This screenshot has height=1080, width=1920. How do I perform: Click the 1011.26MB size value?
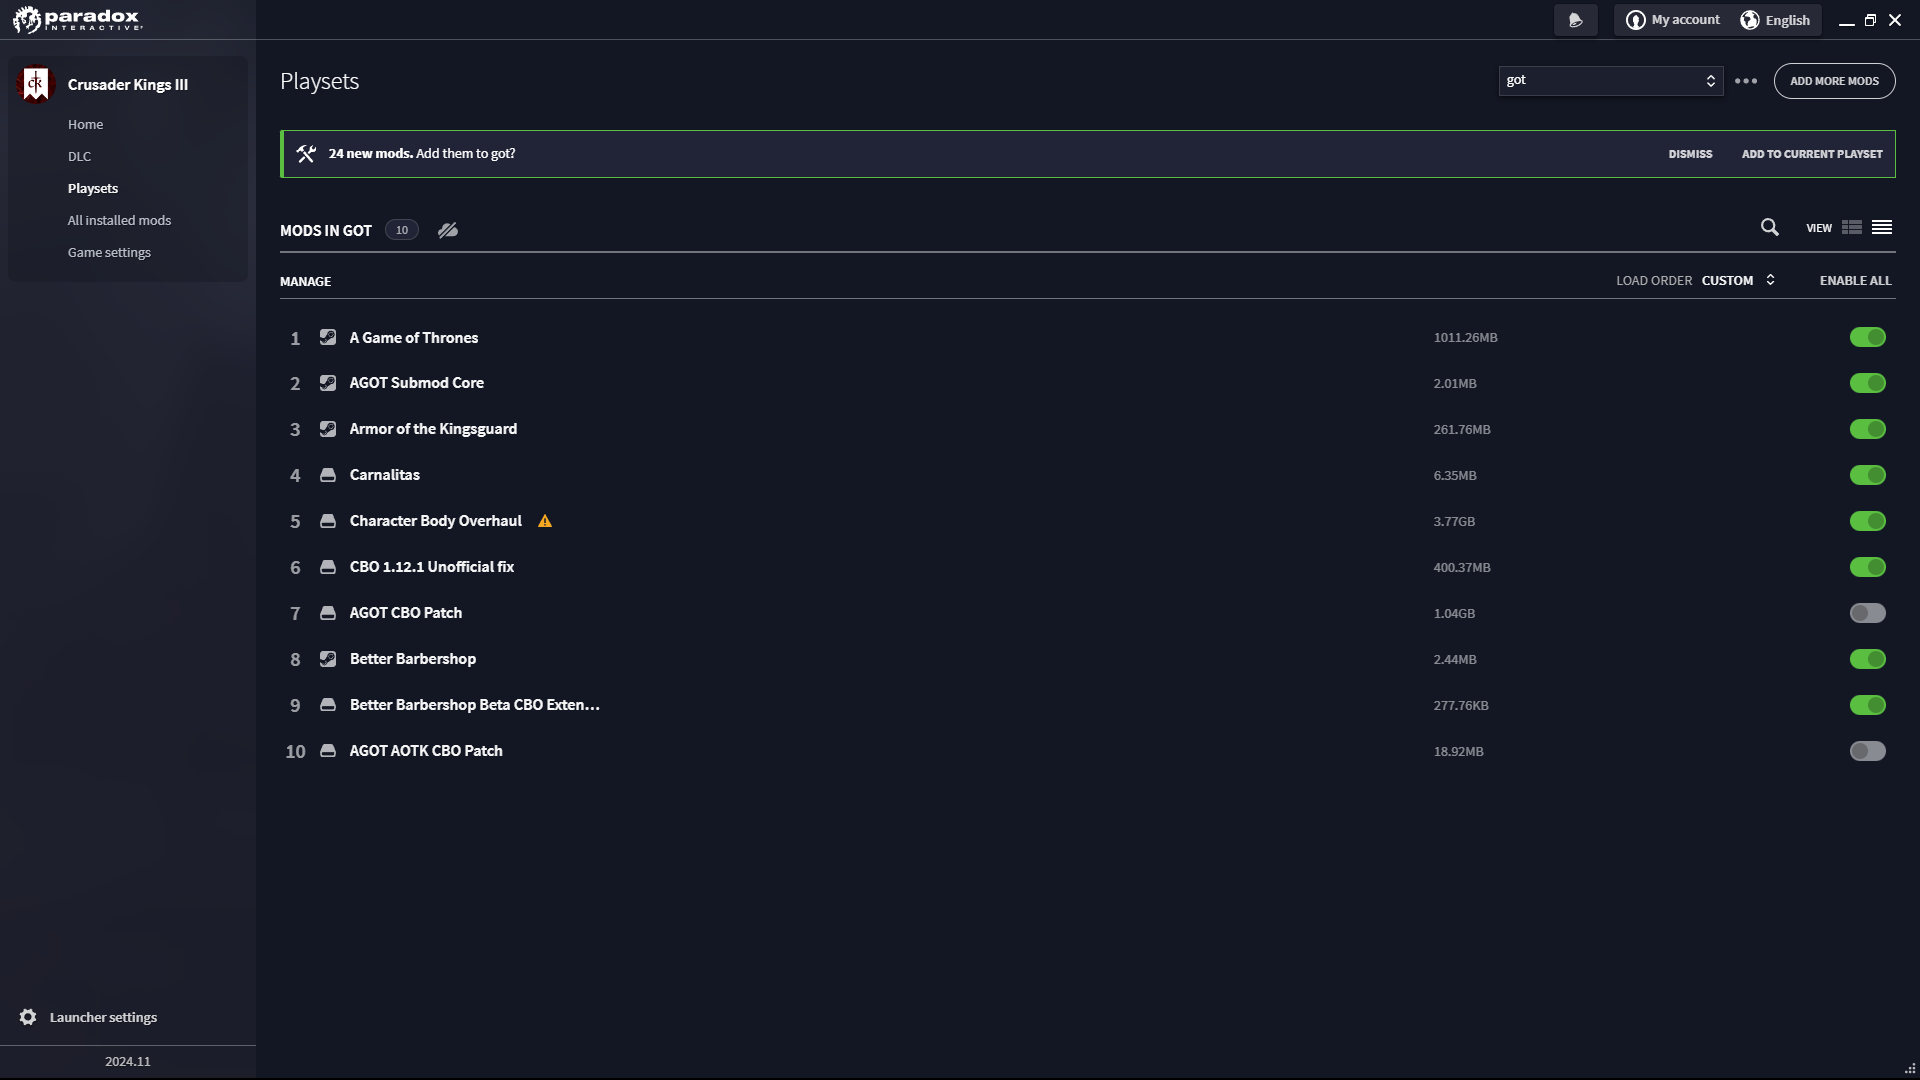point(1465,338)
